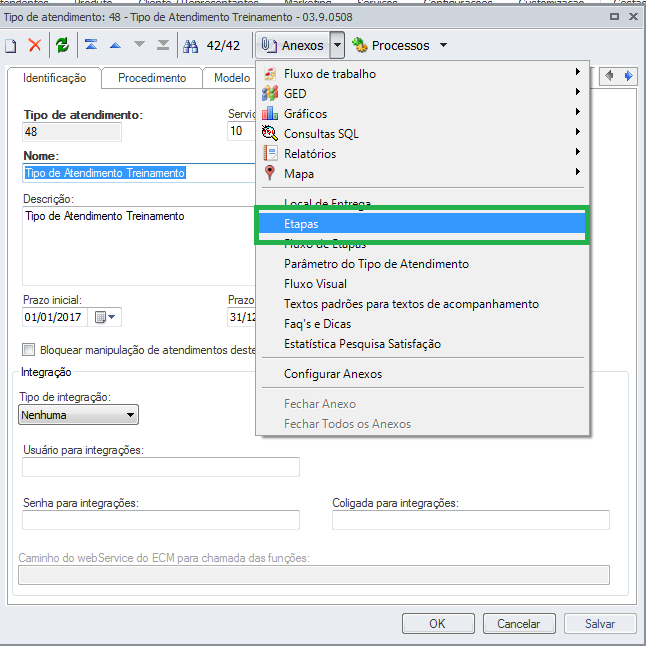Click the green refresh arrows icon

click(63, 45)
